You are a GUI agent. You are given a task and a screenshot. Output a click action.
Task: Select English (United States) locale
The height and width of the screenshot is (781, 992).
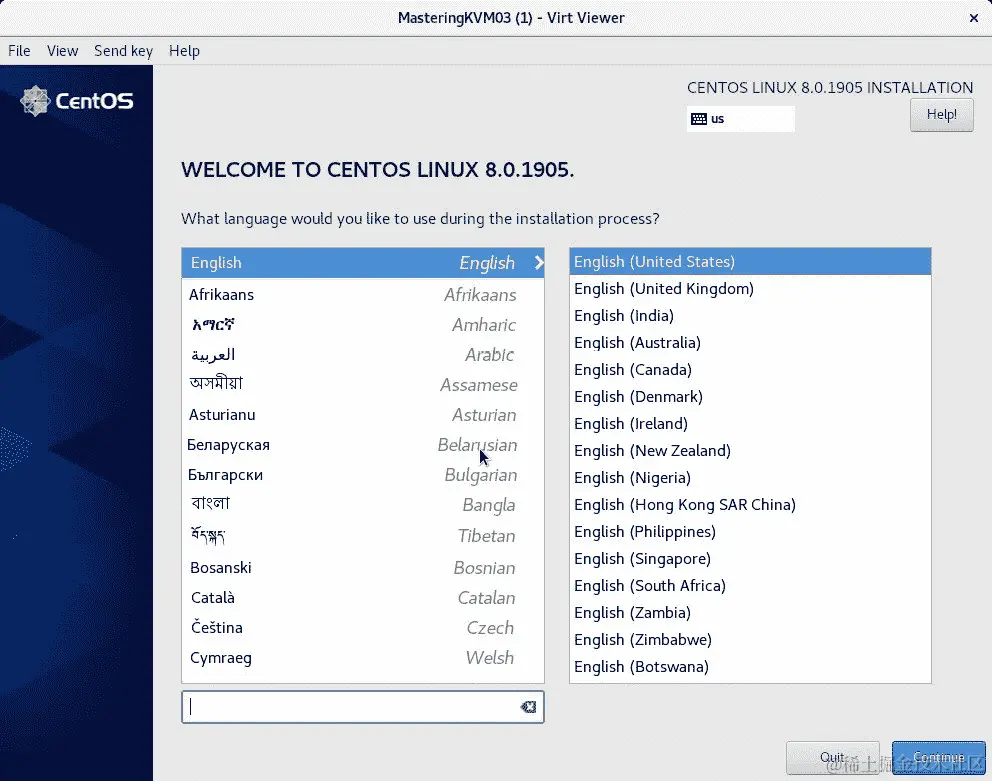[x=750, y=262]
